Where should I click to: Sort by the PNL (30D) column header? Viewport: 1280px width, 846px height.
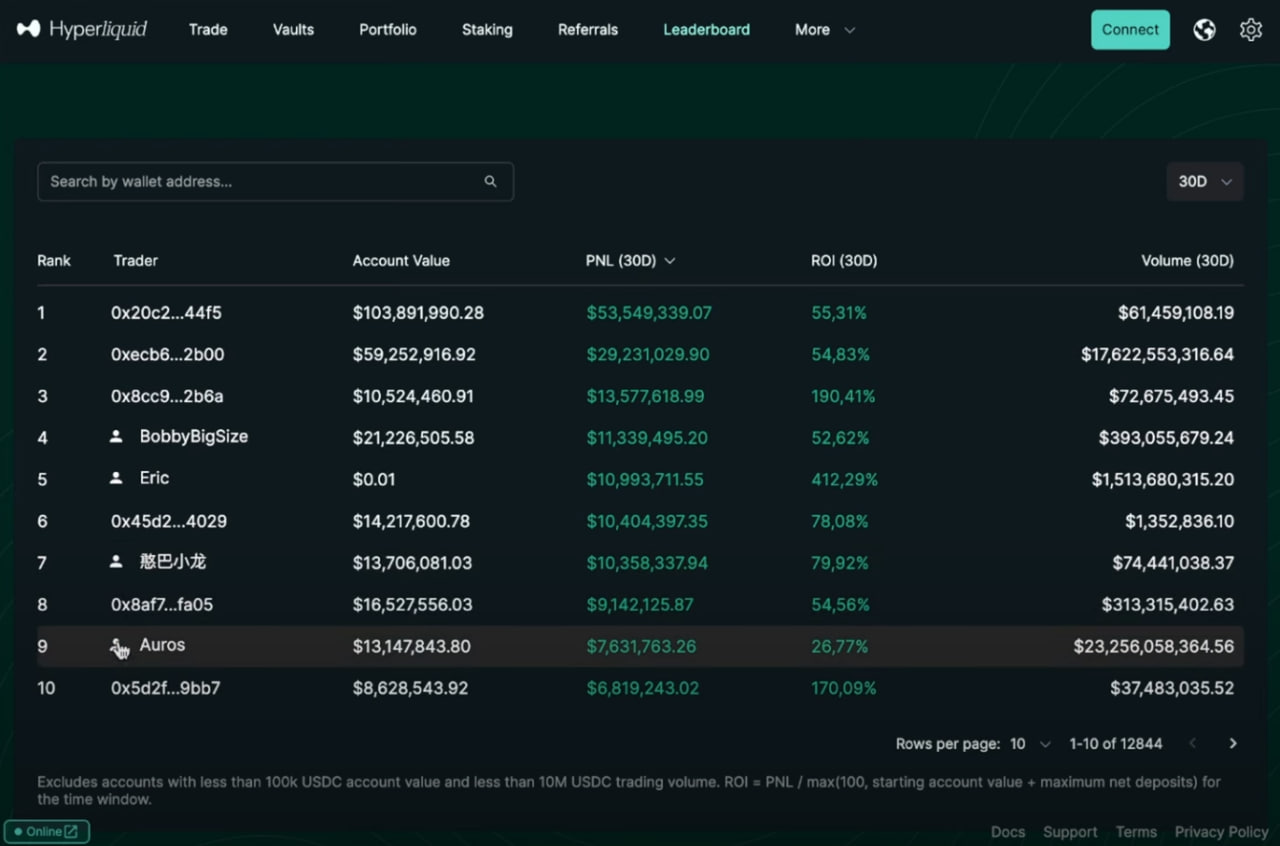[x=629, y=260]
